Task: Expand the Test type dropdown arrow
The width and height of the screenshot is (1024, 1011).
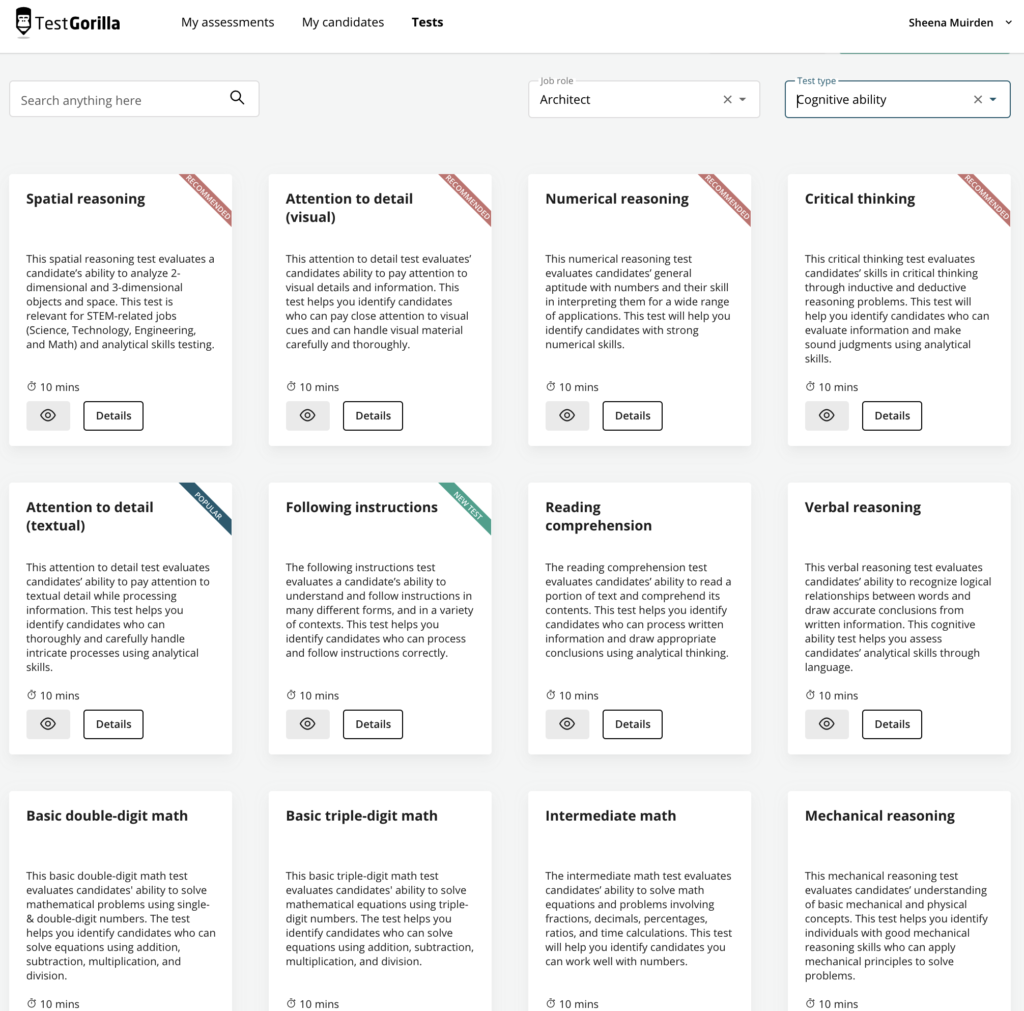Action: pos(993,99)
